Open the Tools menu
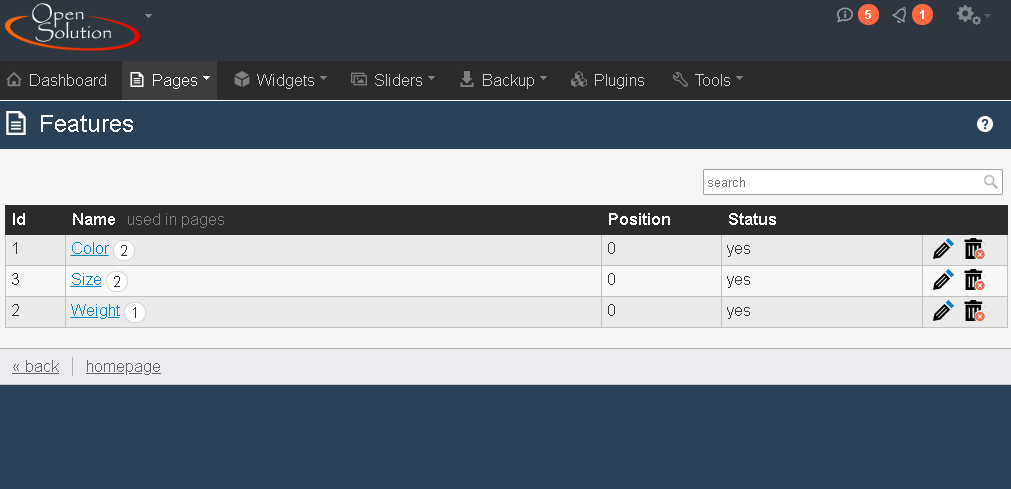This screenshot has width=1011, height=489. 707,80
